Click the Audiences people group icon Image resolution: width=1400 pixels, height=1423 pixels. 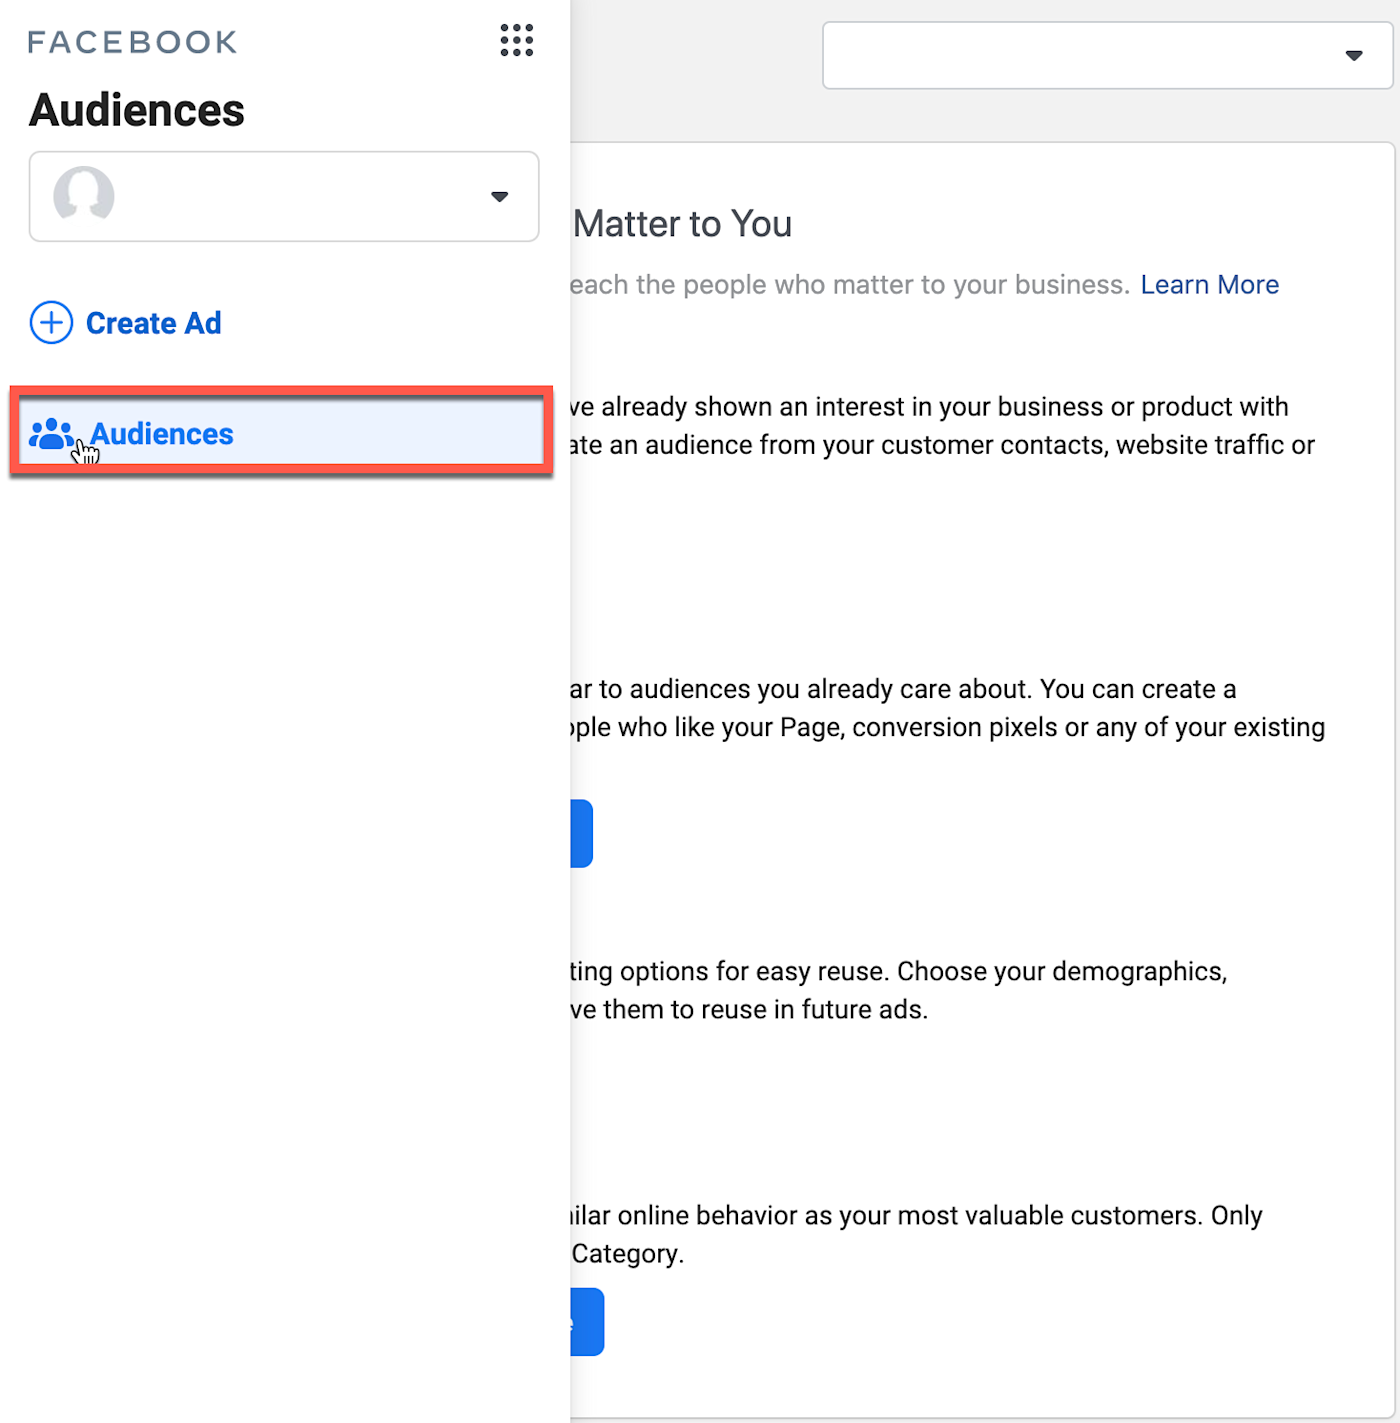50,434
